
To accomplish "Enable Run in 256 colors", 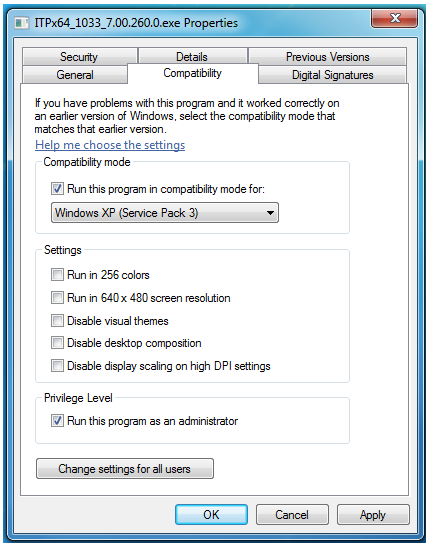I will point(57,274).
